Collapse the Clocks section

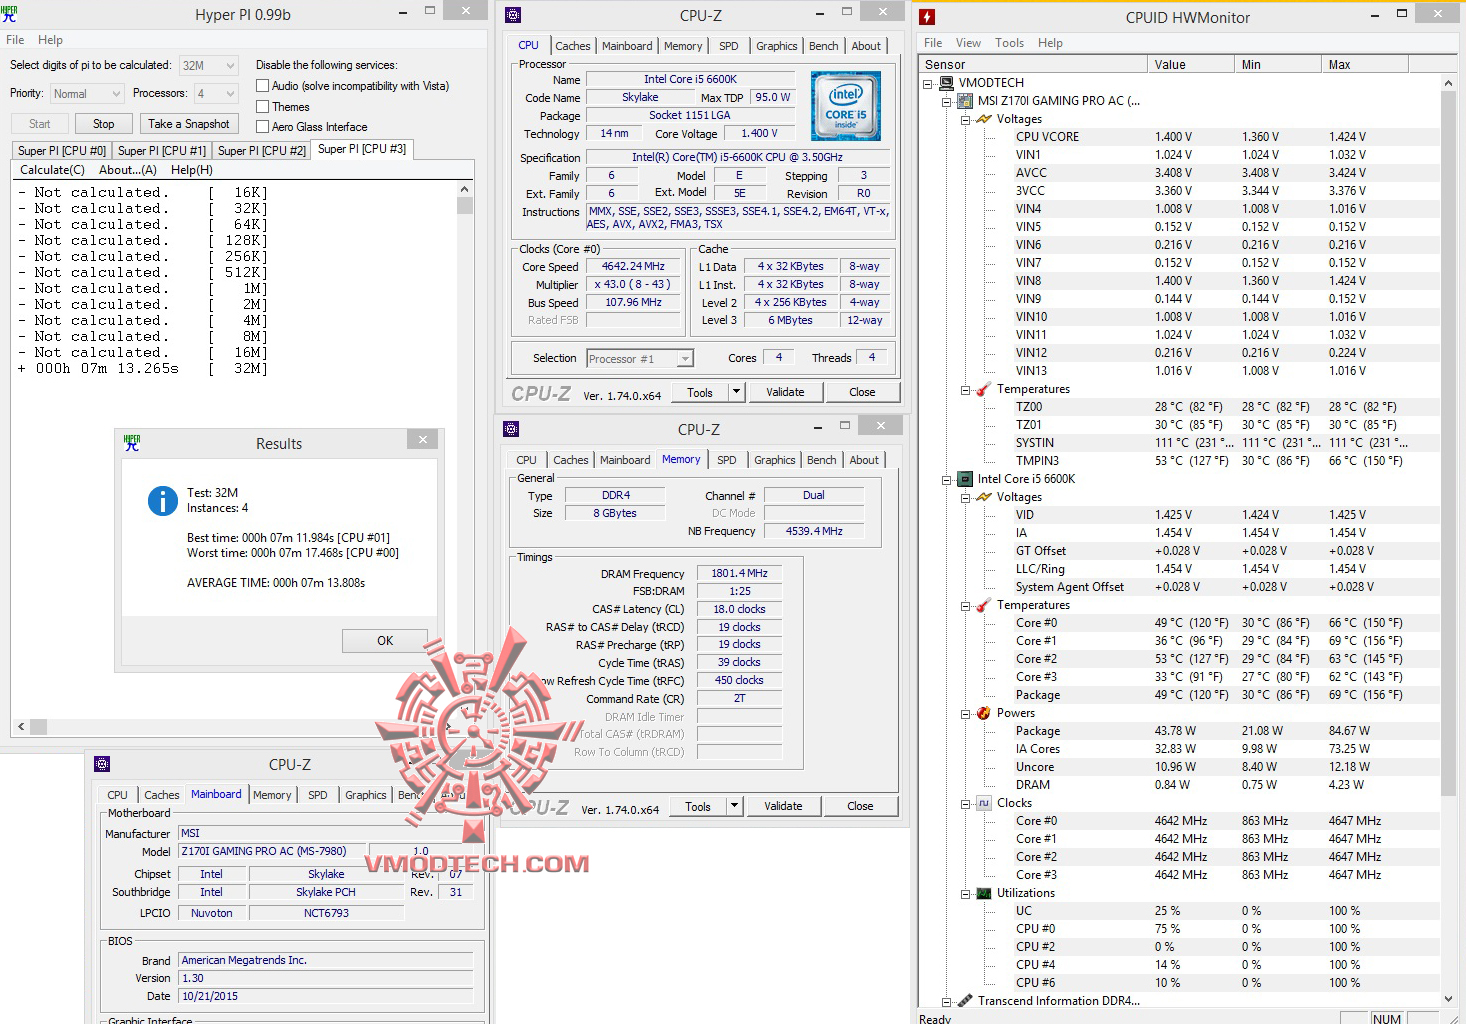coord(965,803)
